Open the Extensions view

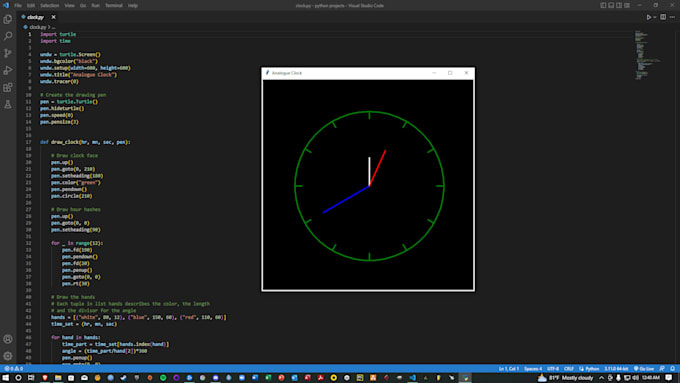(x=8, y=88)
